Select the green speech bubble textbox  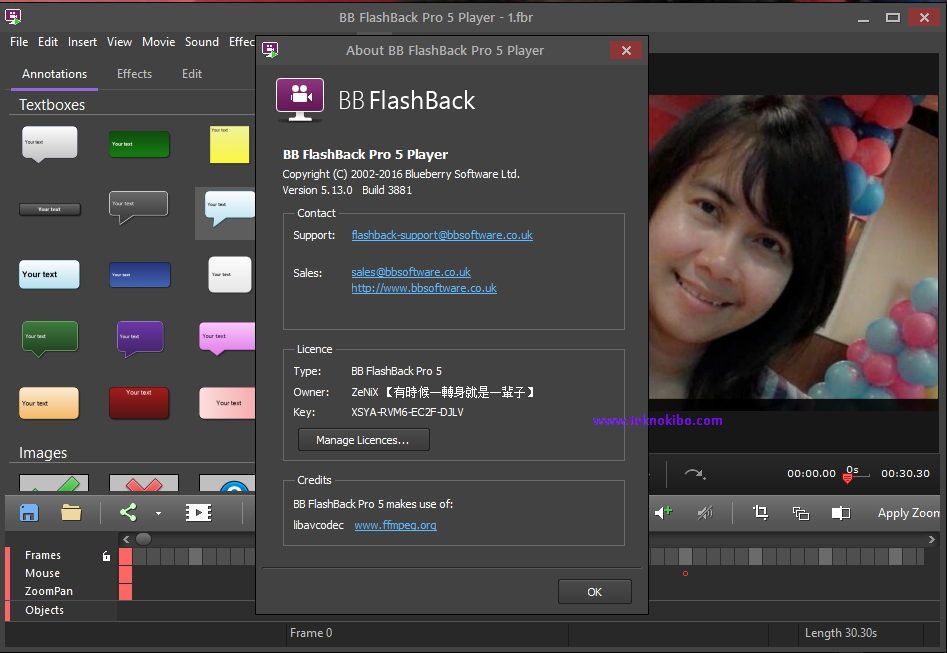pos(50,338)
